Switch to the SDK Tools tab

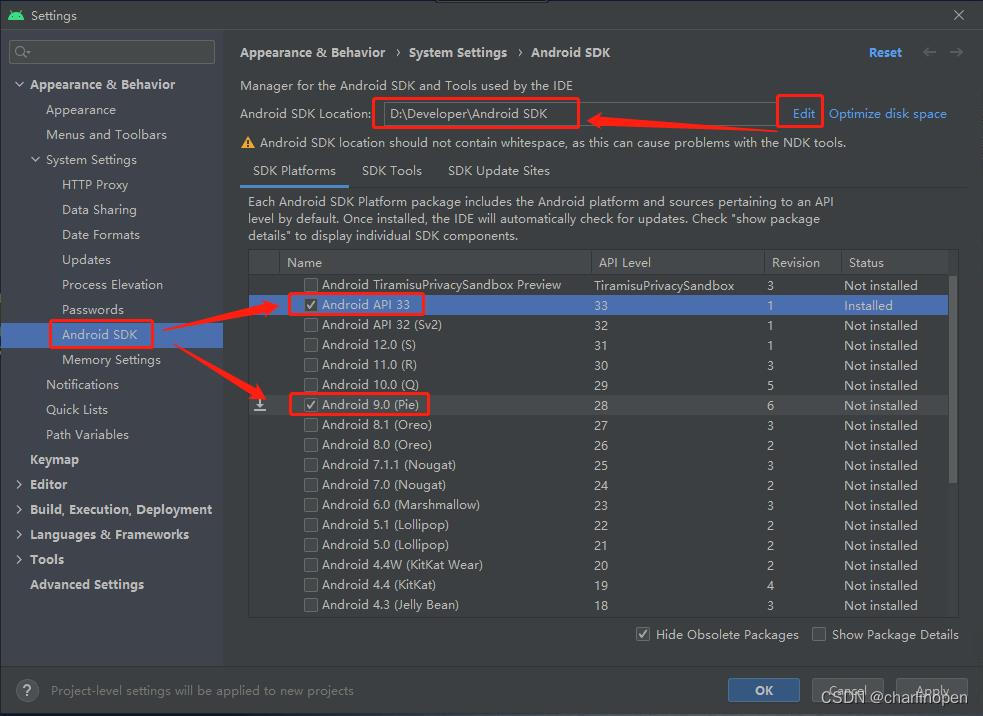click(392, 171)
